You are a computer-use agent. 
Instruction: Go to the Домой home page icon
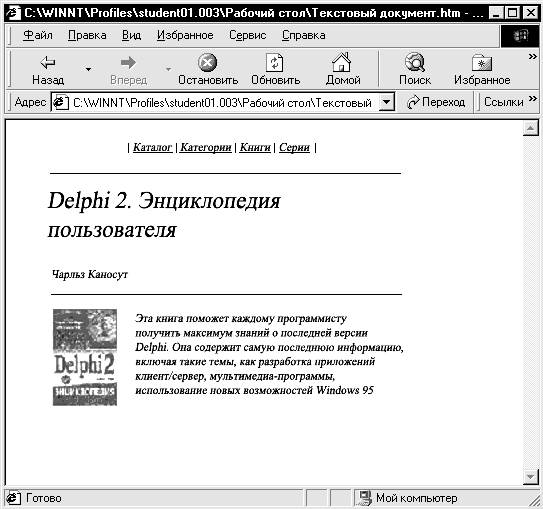click(x=342, y=62)
